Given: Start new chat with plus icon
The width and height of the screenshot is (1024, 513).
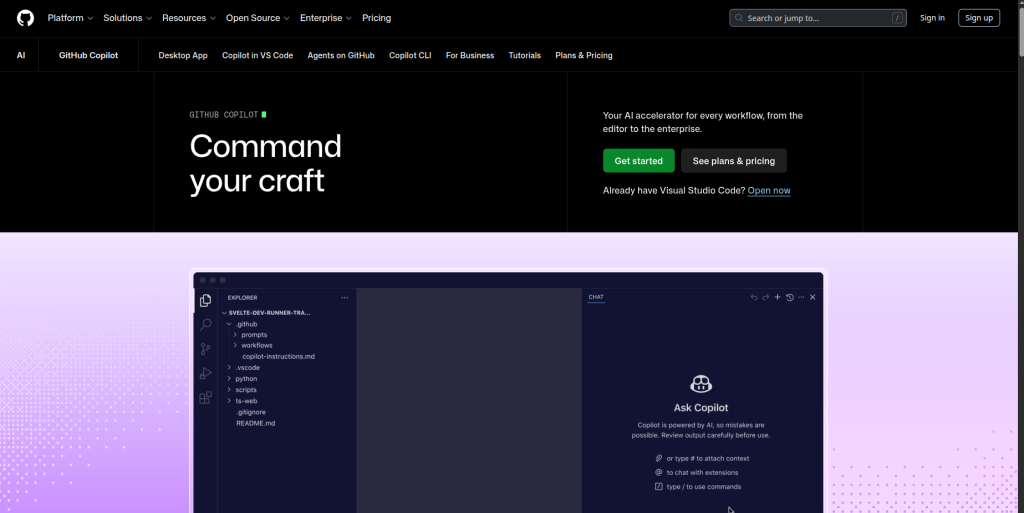Looking at the screenshot, I should (777, 298).
